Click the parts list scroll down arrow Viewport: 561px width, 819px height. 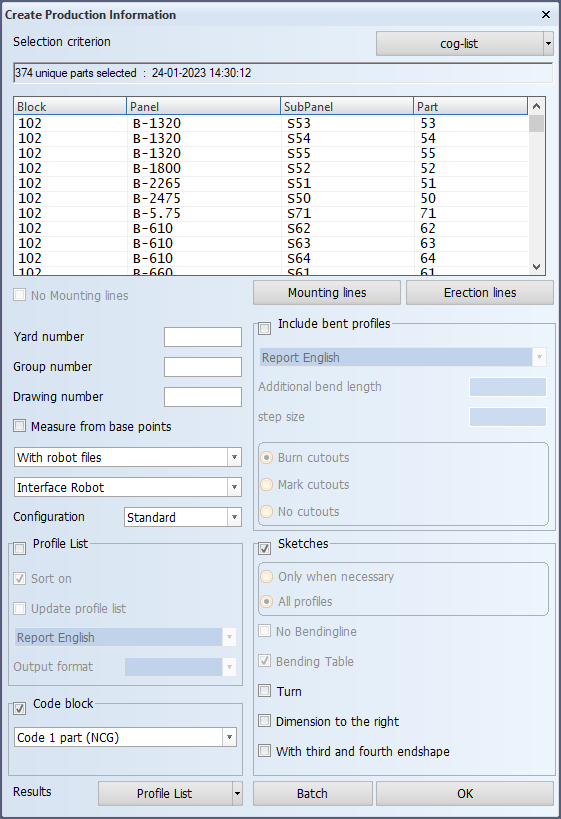536,266
